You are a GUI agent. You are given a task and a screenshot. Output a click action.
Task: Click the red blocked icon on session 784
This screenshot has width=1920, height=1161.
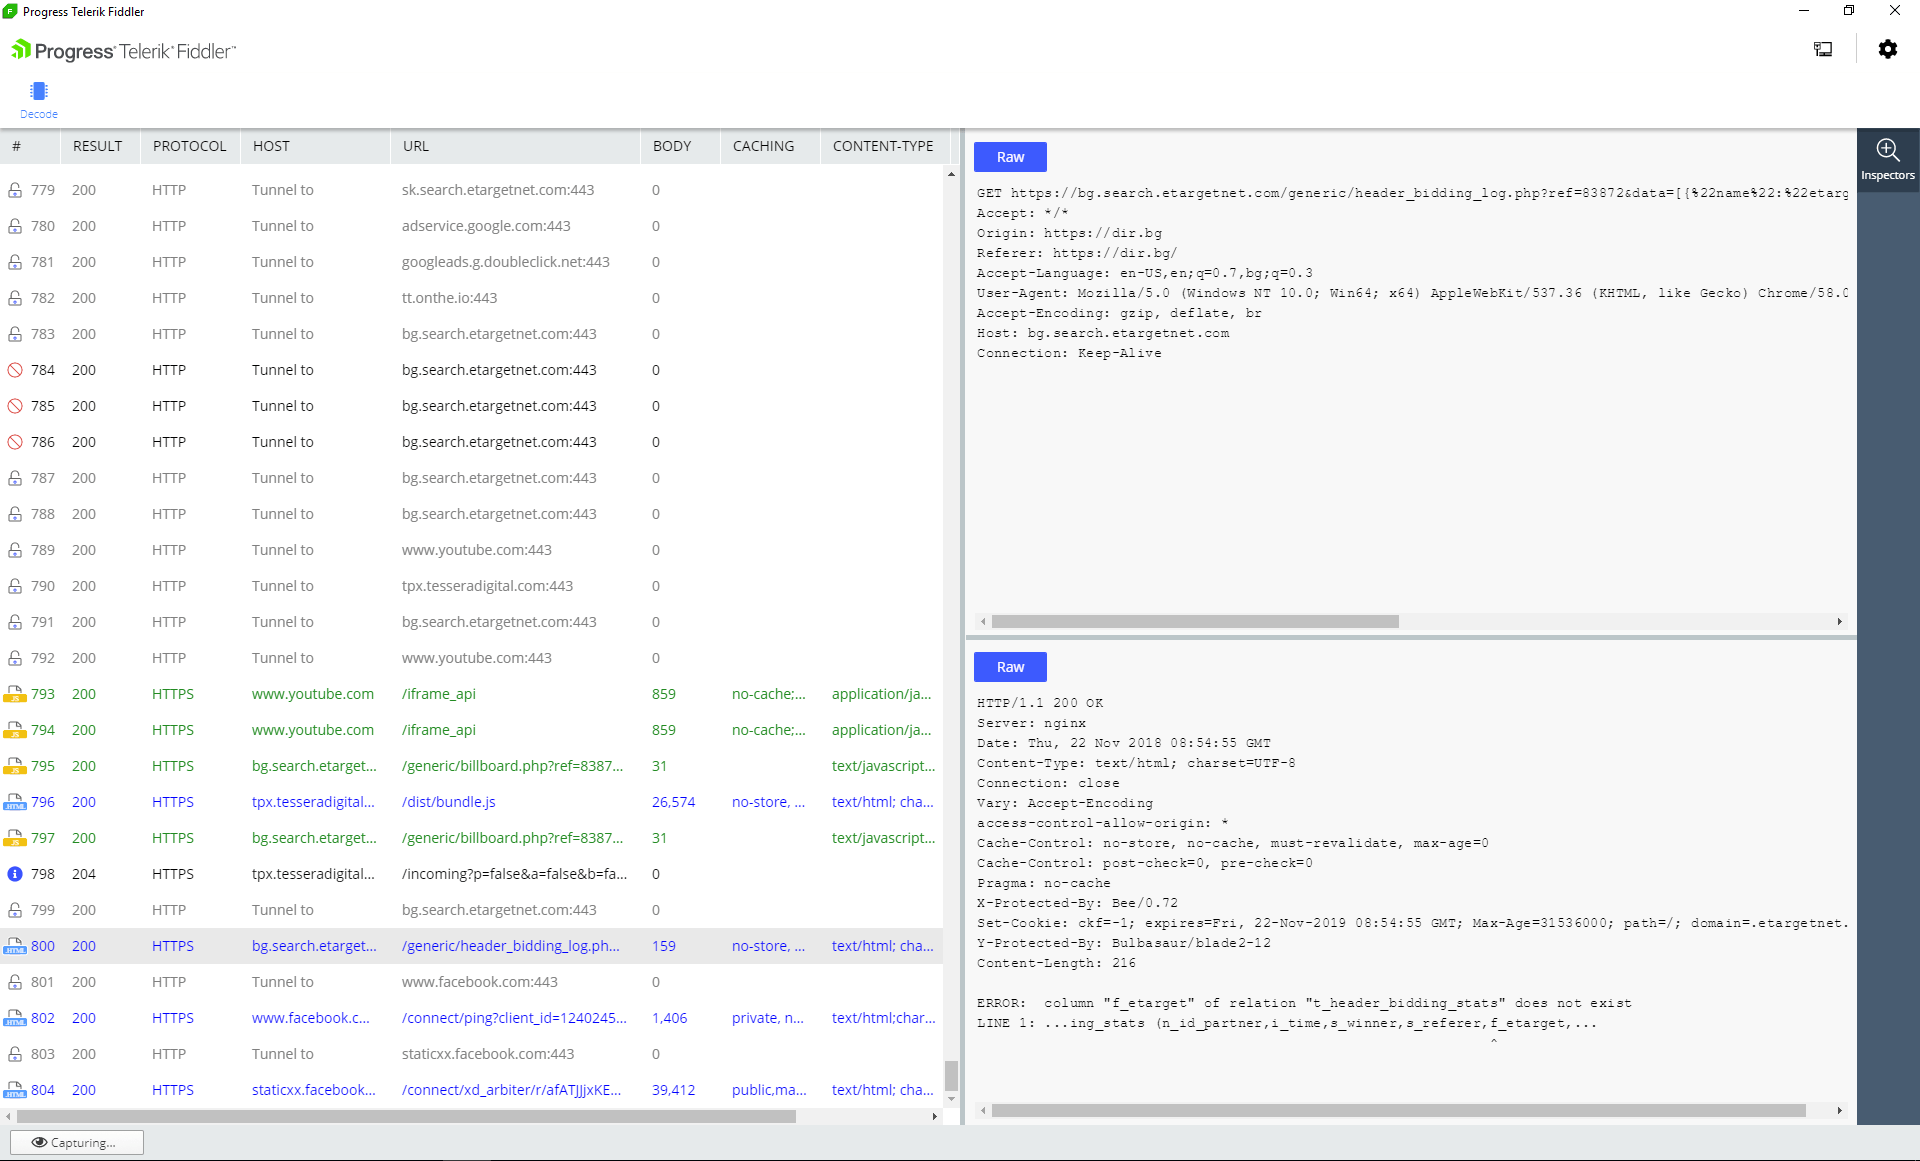tap(14, 369)
